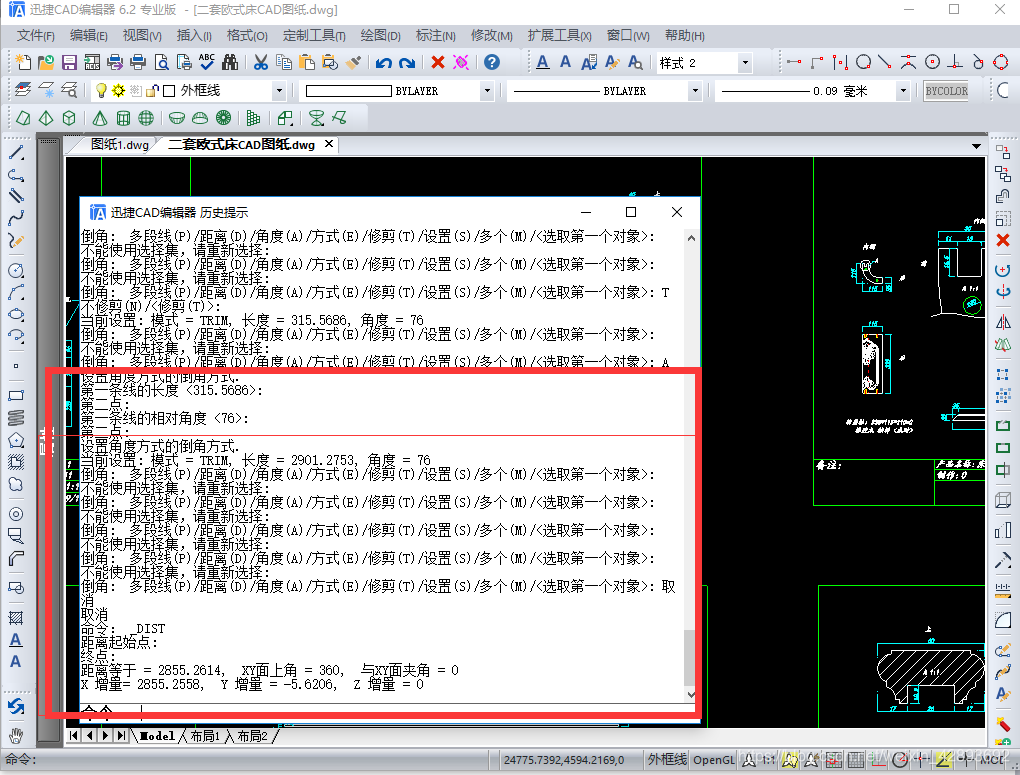Cut selection with the scissors icon

[x=261, y=62]
